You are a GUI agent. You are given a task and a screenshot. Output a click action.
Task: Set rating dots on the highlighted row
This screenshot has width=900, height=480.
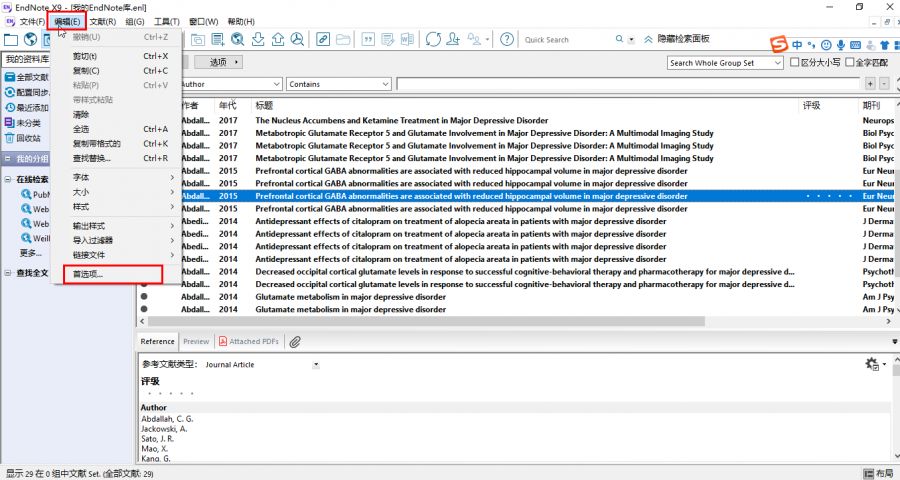coord(829,196)
